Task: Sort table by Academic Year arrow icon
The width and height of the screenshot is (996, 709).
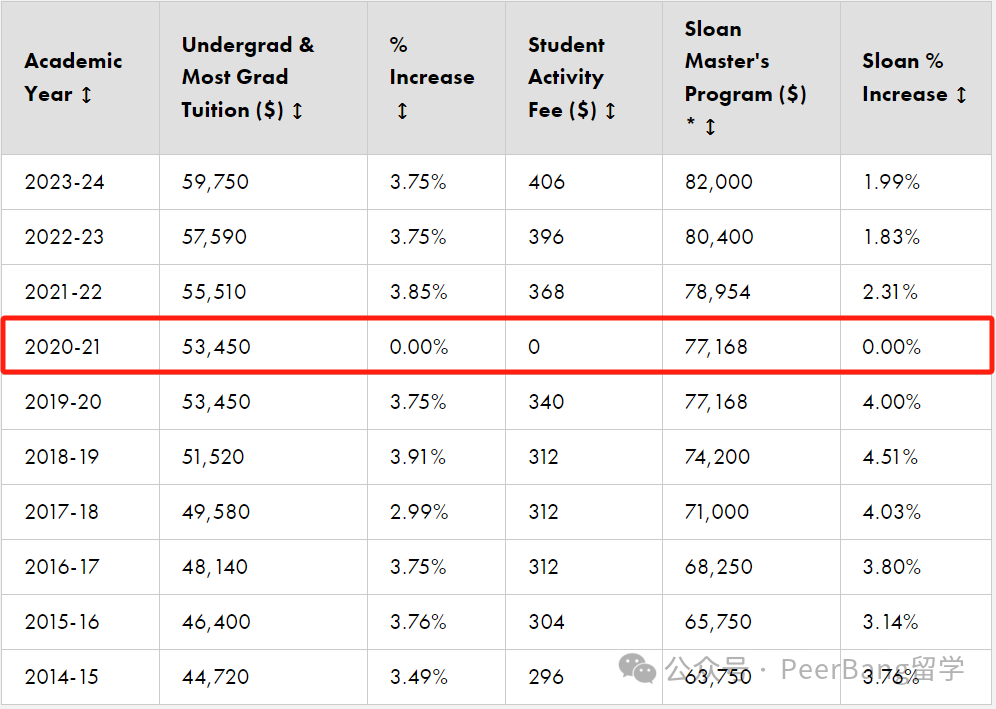Action: pos(86,95)
